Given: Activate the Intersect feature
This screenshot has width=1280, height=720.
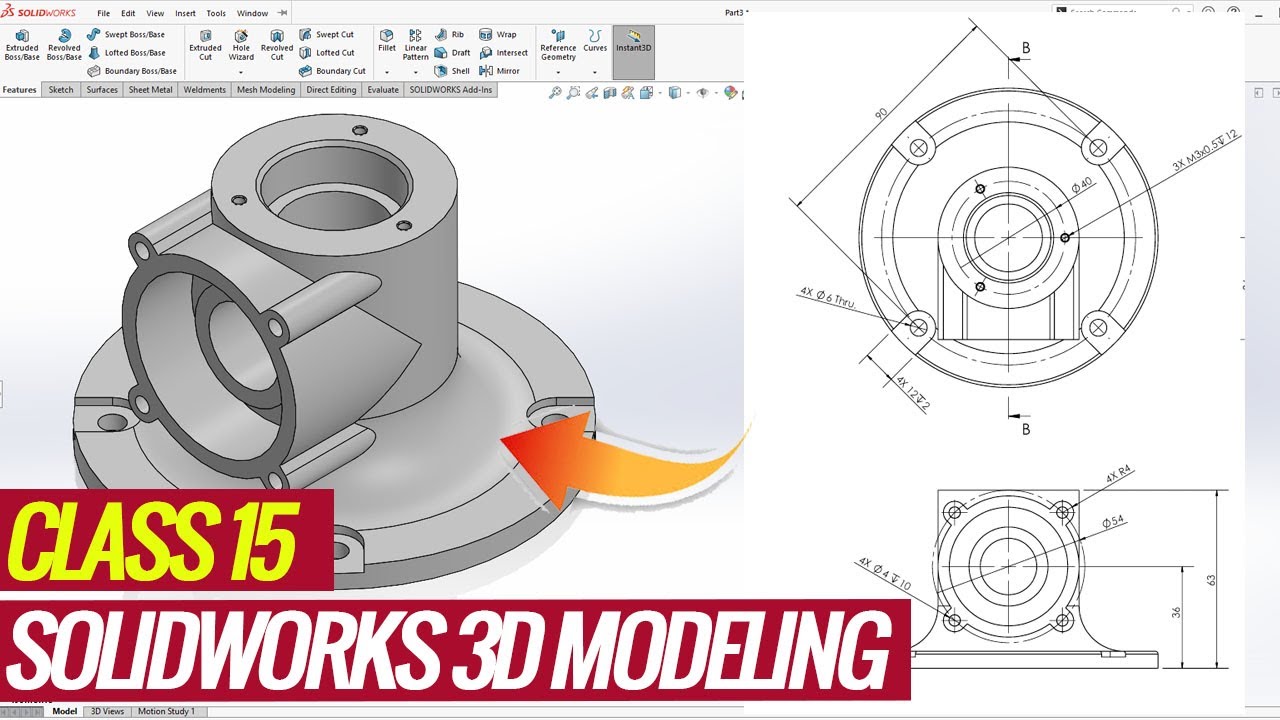Looking at the screenshot, I should coord(503,53).
